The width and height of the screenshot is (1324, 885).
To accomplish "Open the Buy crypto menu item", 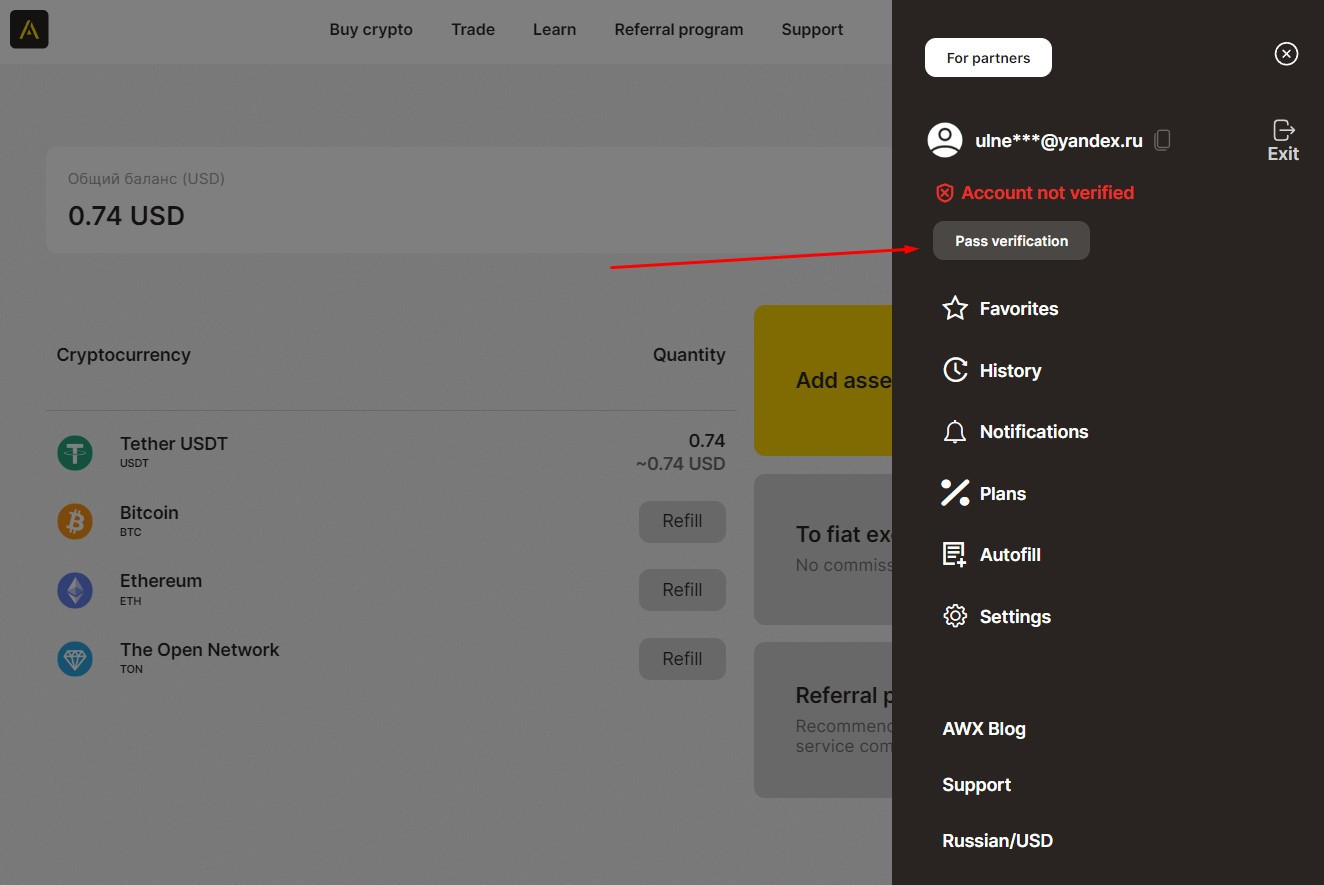I will click(371, 30).
